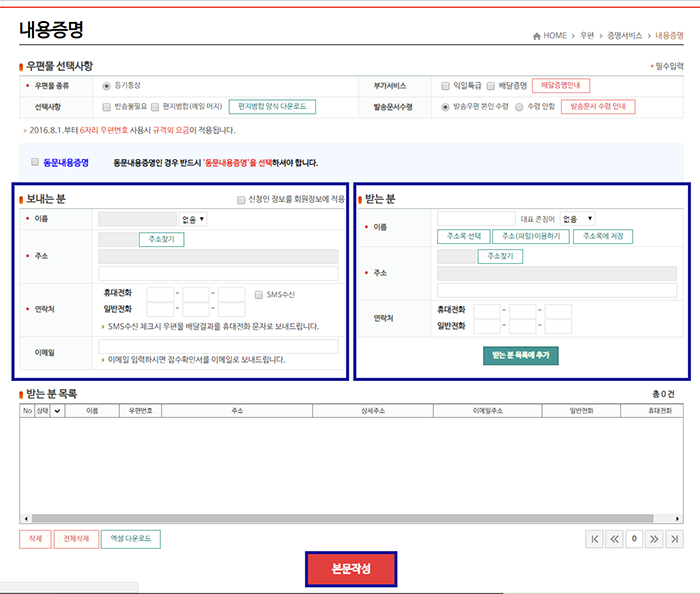700x594 pixels.
Task: Go to HOME via breadcrumb house icon
Action: coord(537,36)
